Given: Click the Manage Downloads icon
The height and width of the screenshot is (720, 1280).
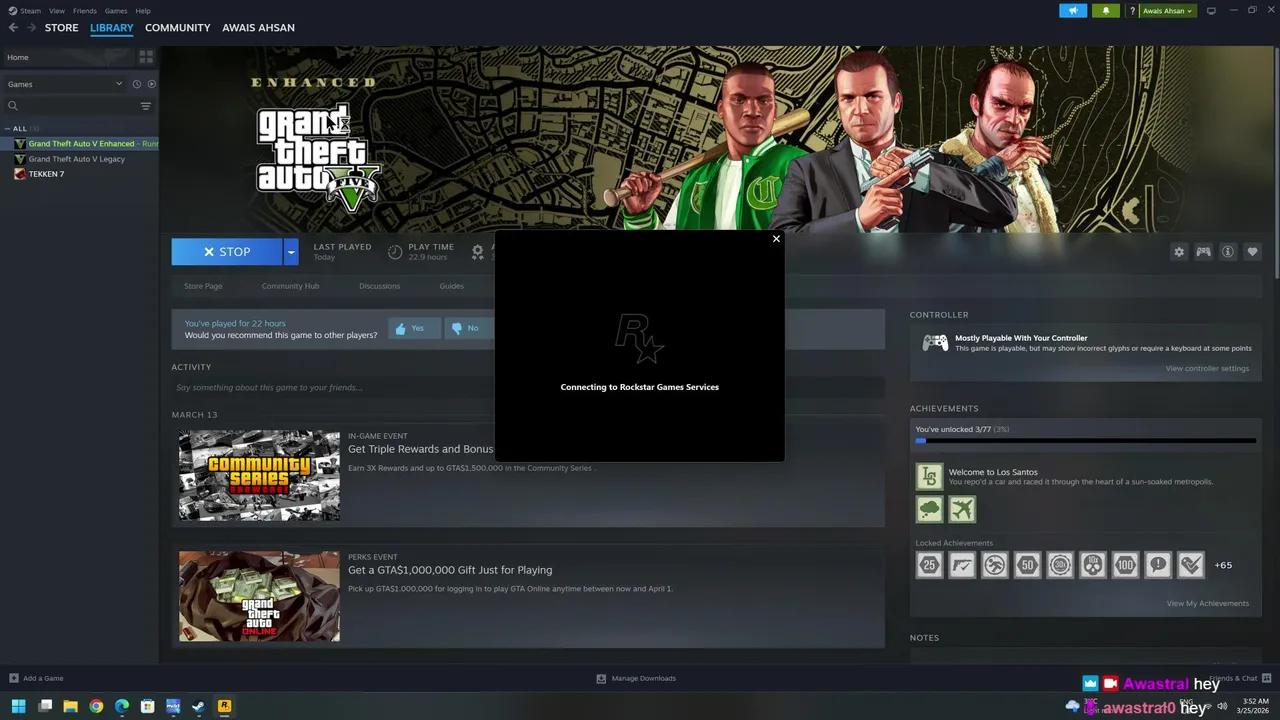Looking at the screenshot, I should pyautogui.click(x=601, y=678).
